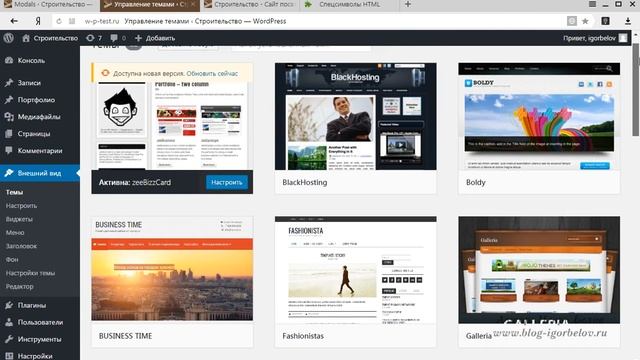Open the Строительство site home link
The image size is (640, 360).
tap(50, 38)
